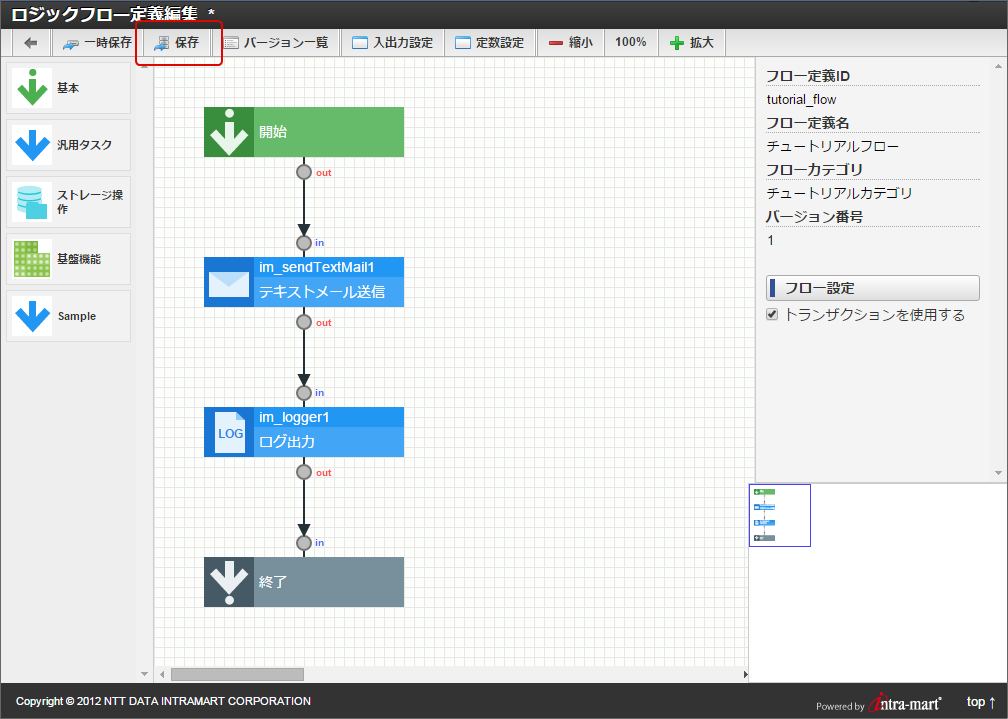Collapse the フロー設定 section header
The width and height of the screenshot is (1008, 719).
coord(872,288)
